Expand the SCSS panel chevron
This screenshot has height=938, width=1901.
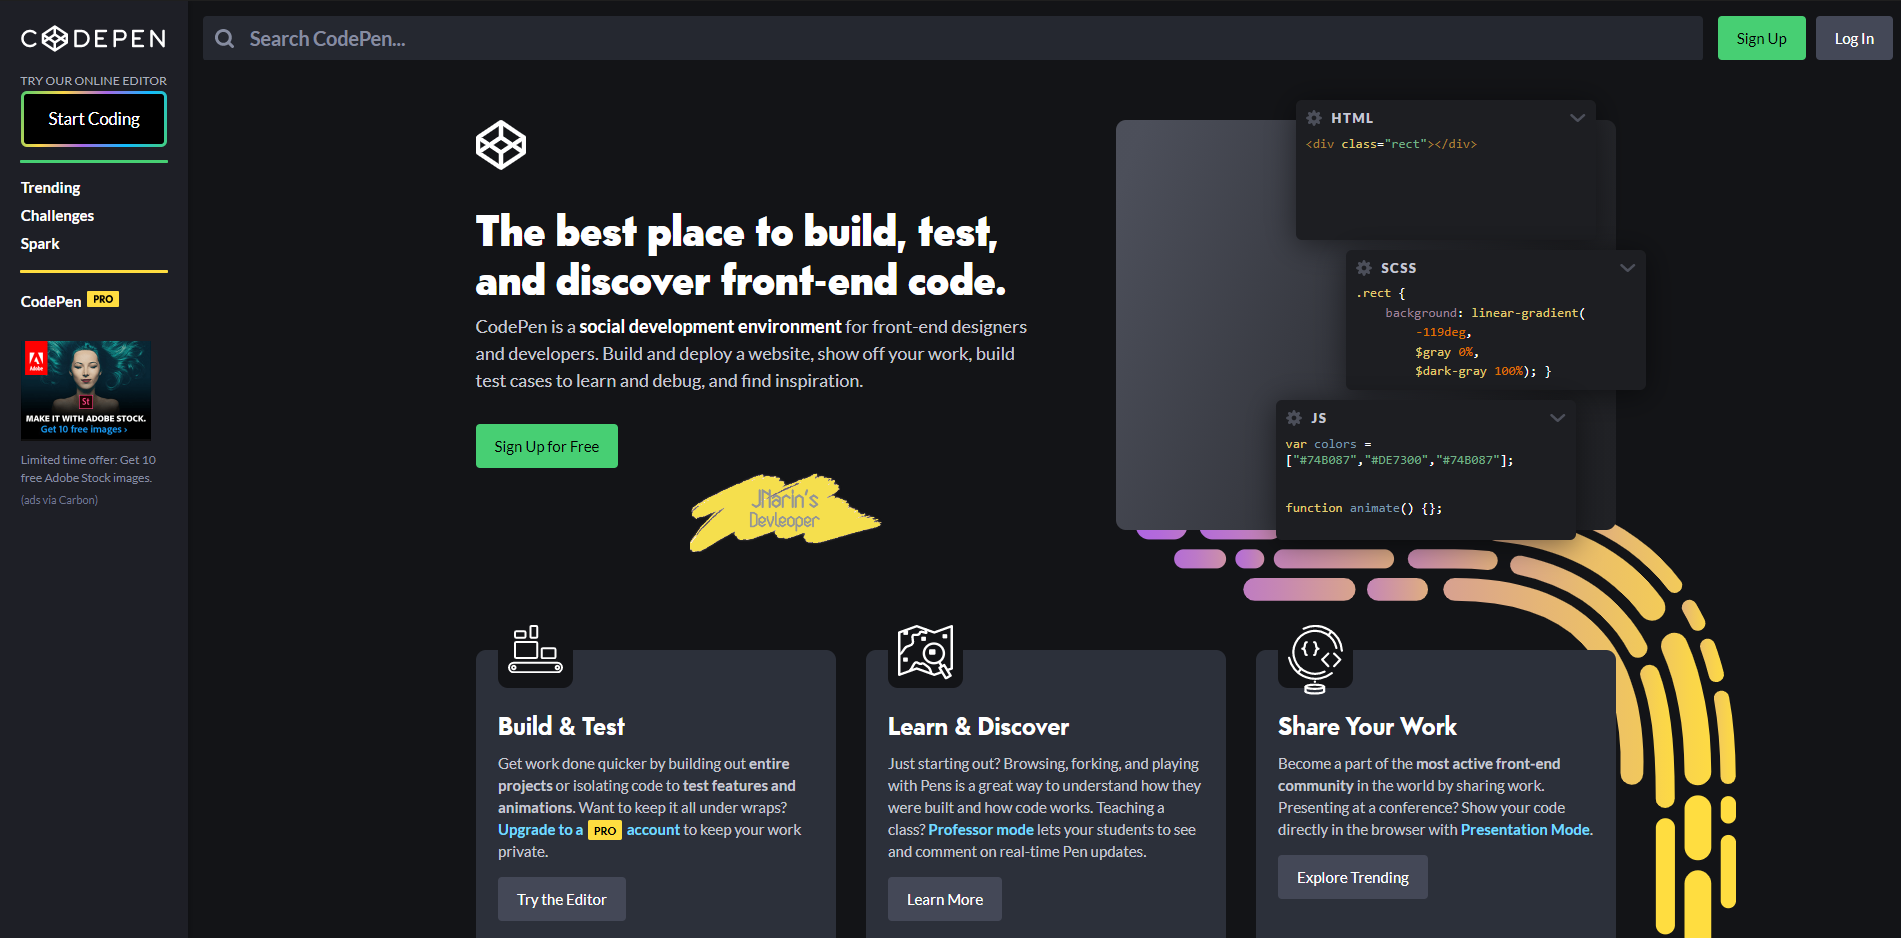pos(1627,268)
